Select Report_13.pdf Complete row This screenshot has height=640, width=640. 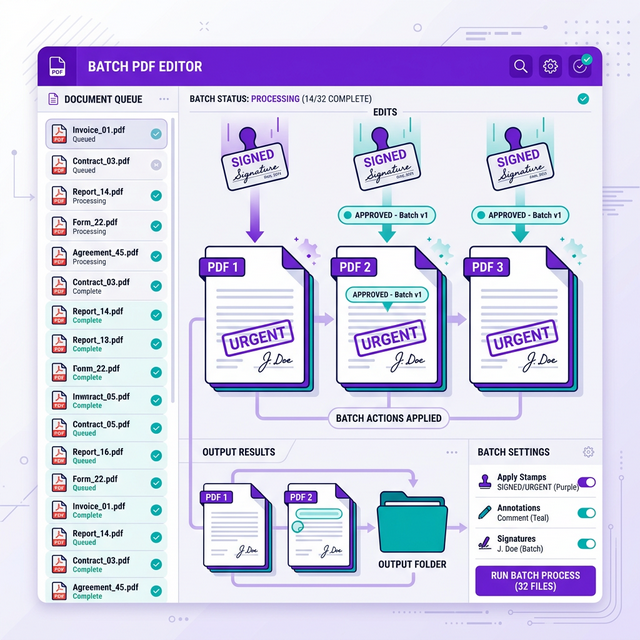point(106,344)
